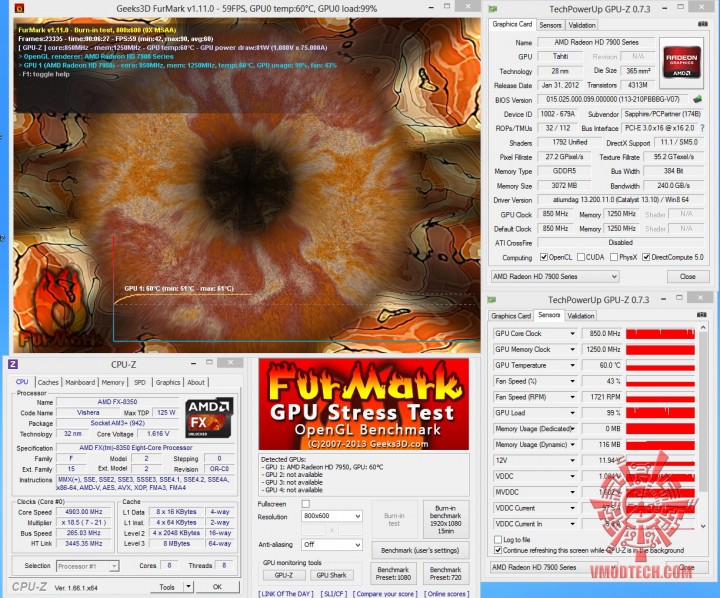Click the GPU Load red history graph
720x598 pixels.
click(x=660, y=413)
